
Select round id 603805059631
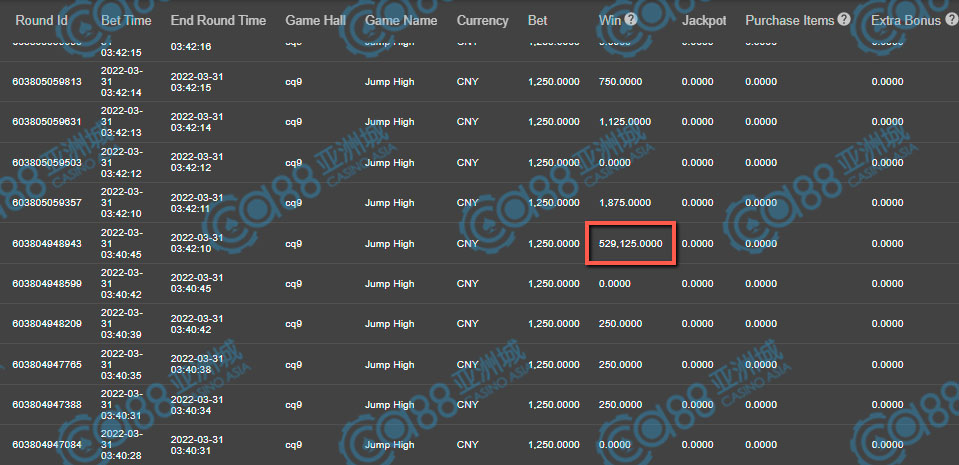pyautogui.click(x=47, y=122)
